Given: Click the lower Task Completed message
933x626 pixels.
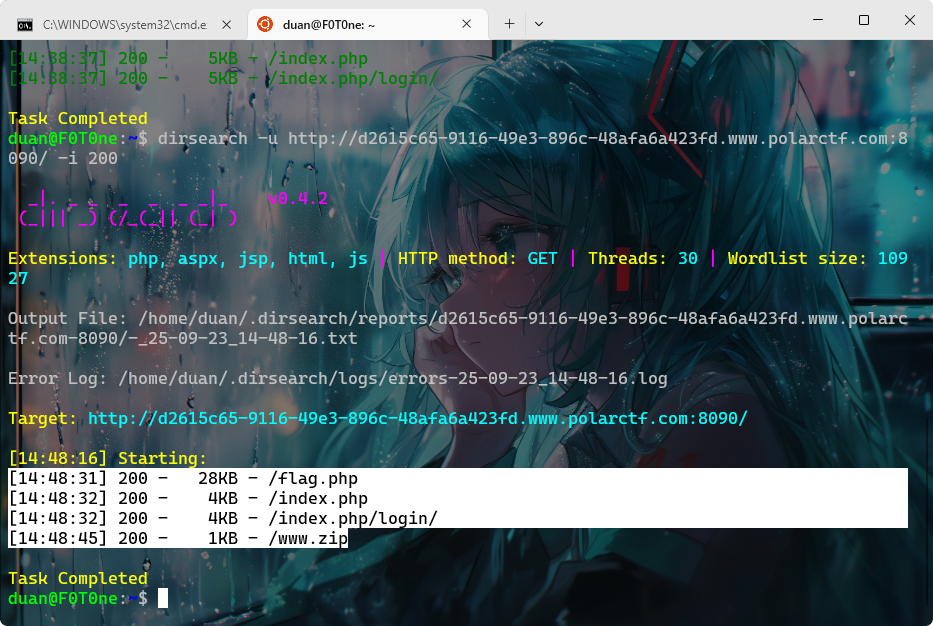Looking at the screenshot, I should (x=78, y=578).
